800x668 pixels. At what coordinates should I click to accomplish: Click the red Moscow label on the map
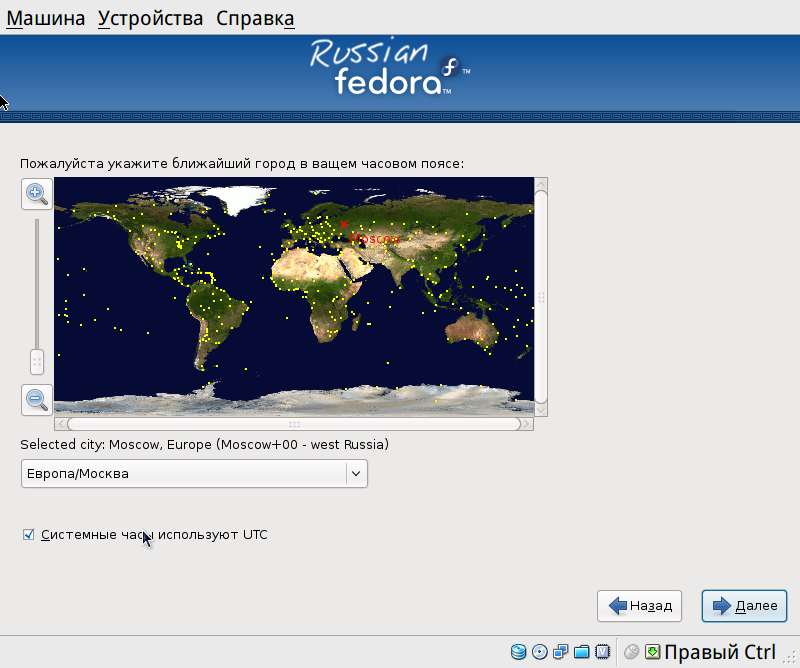[375, 239]
